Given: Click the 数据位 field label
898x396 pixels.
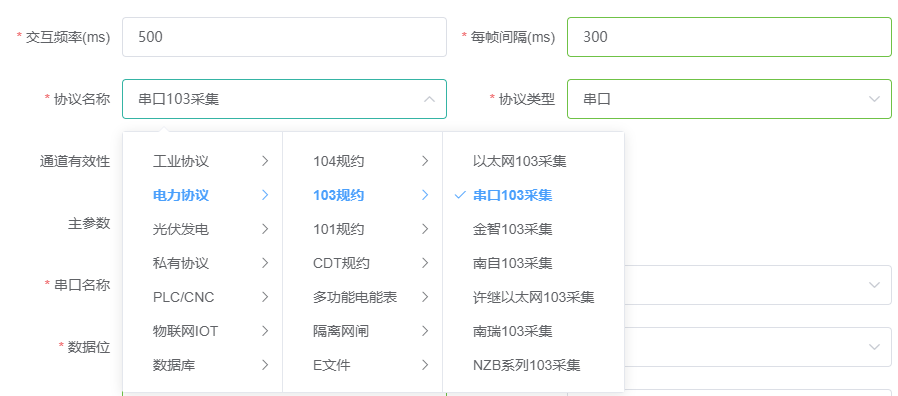Looking at the screenshot, I should (89, 347).
